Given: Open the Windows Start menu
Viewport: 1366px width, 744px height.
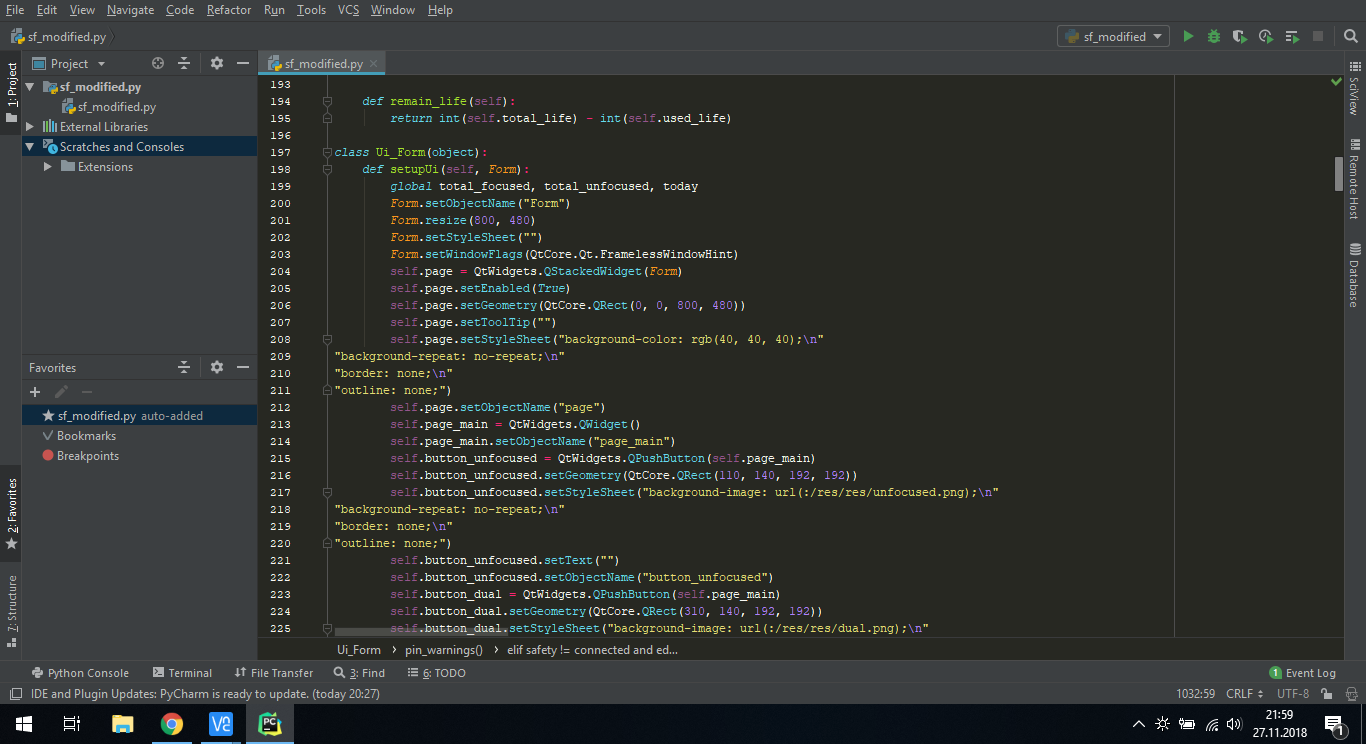Looking at the screenshot, I should click(24, 723).
